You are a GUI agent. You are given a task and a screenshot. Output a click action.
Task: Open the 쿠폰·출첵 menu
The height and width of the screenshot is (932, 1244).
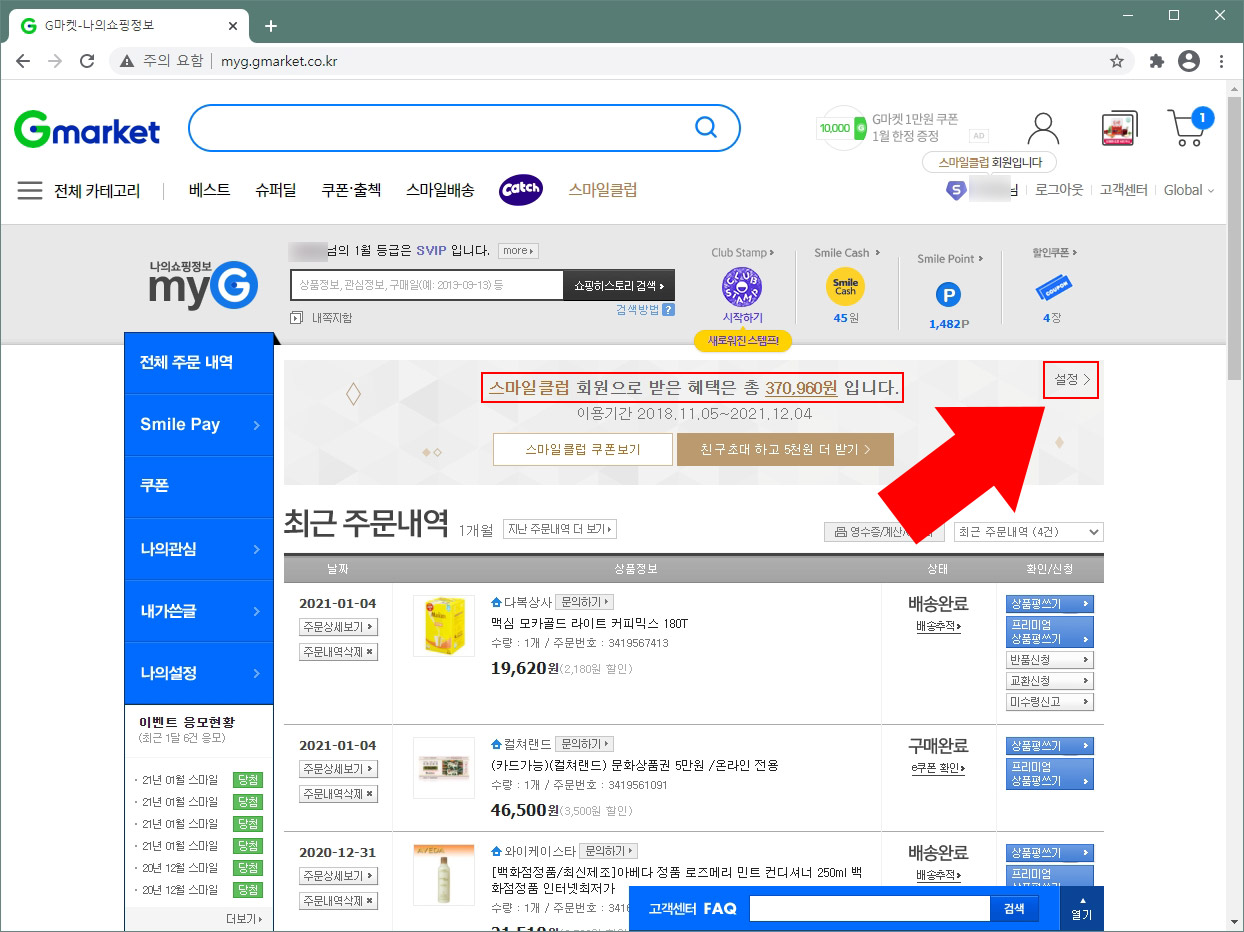pos(351,190)
